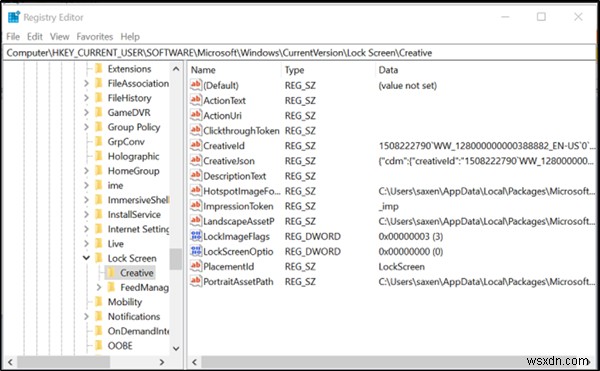This screenshot has width=600, height=371.
Task: Click the tree pane scroll up arrow
Action: pos(176,69)
